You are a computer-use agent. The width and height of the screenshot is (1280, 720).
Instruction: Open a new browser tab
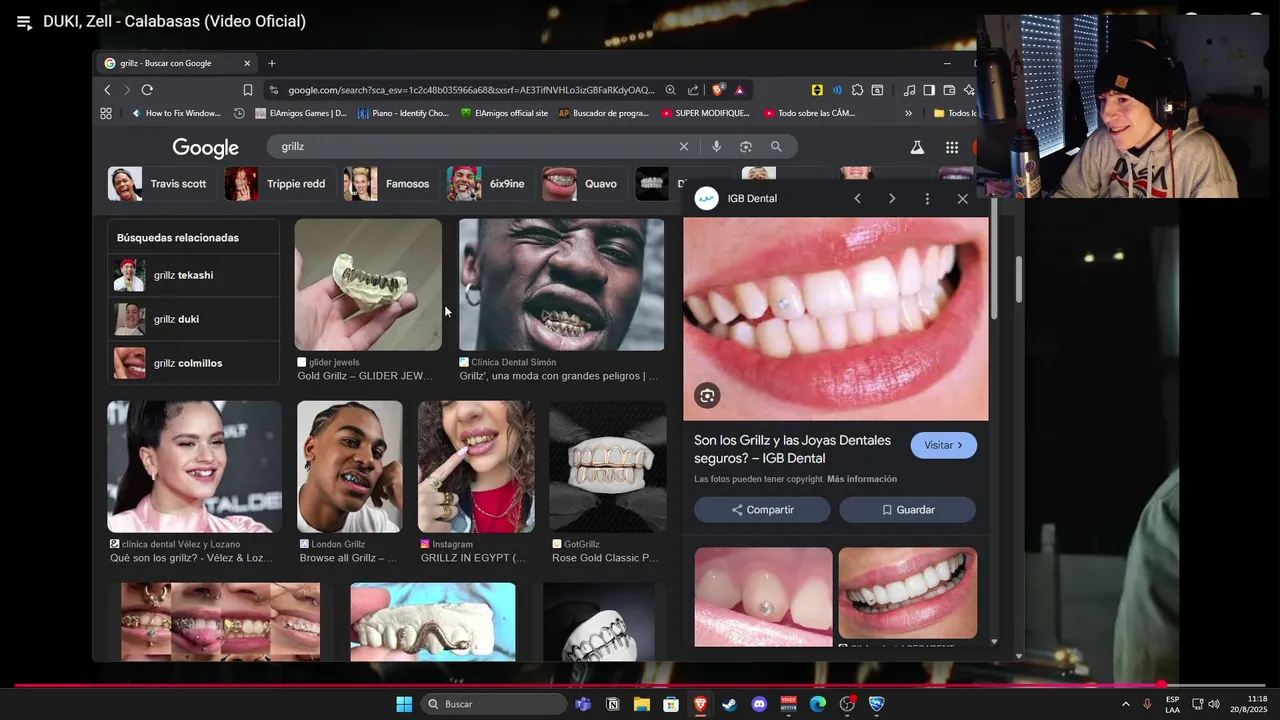click(271, 63)
